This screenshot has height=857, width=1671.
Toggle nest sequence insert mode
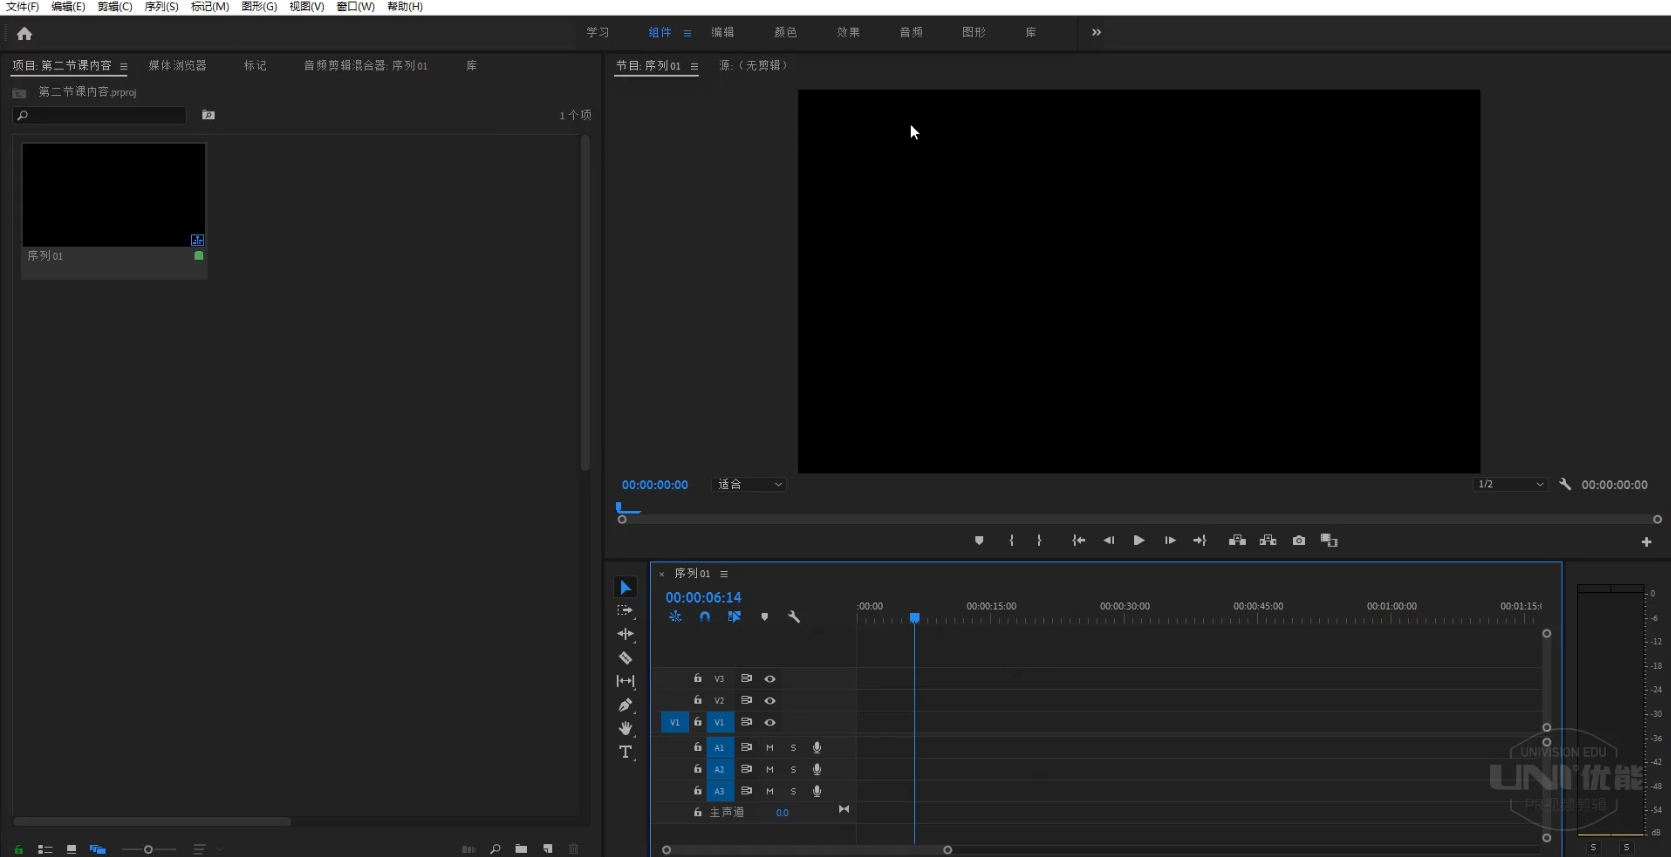click(675, 617)
